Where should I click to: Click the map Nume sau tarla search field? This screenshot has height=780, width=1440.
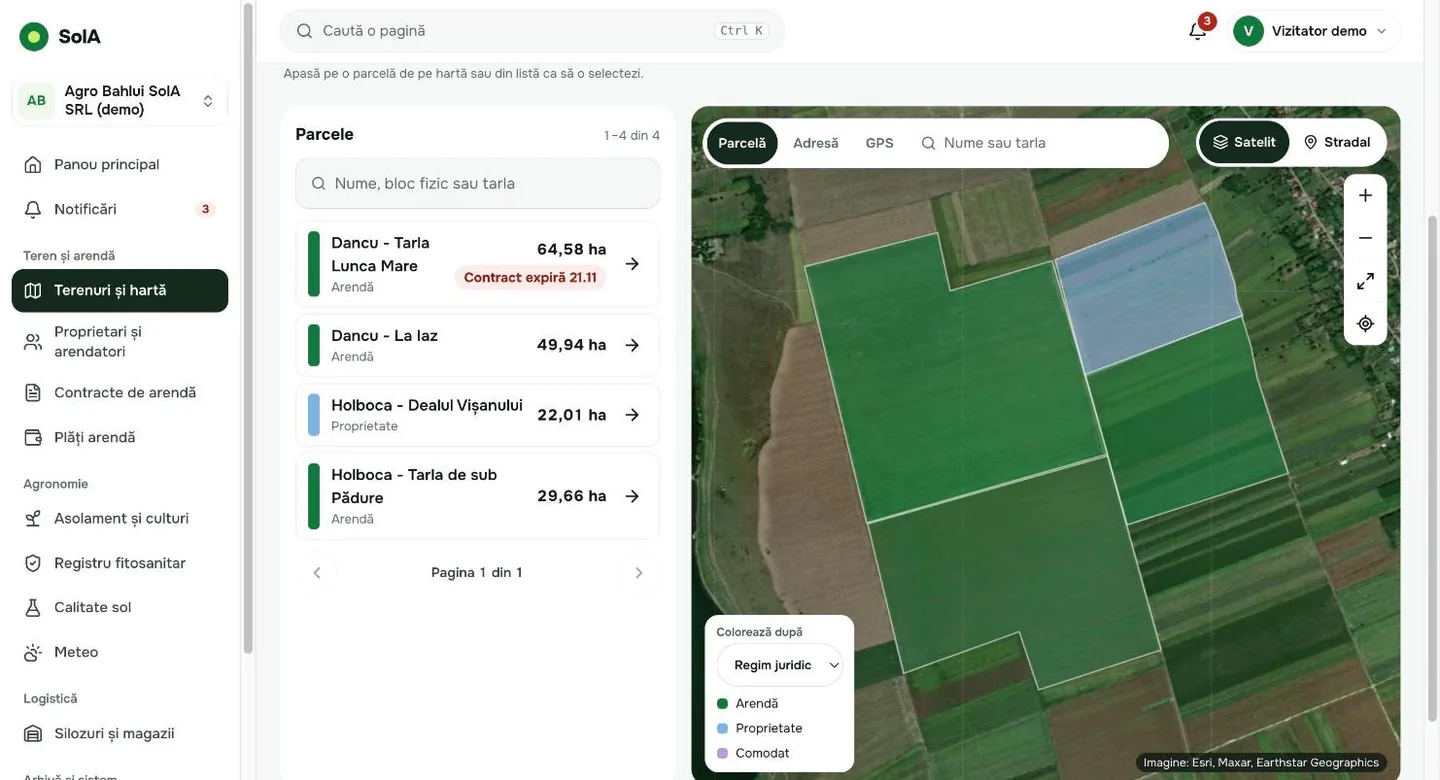1040,143
